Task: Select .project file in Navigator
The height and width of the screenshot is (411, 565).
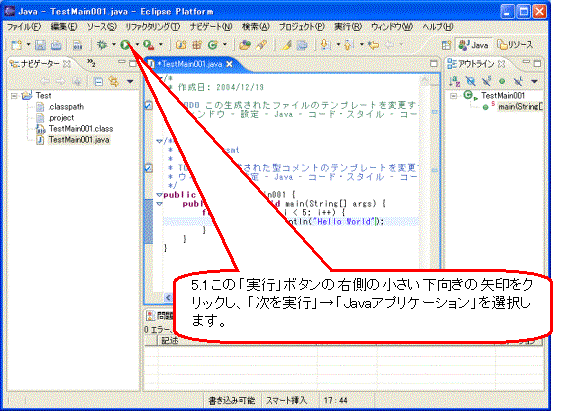Action: (61, 118)
